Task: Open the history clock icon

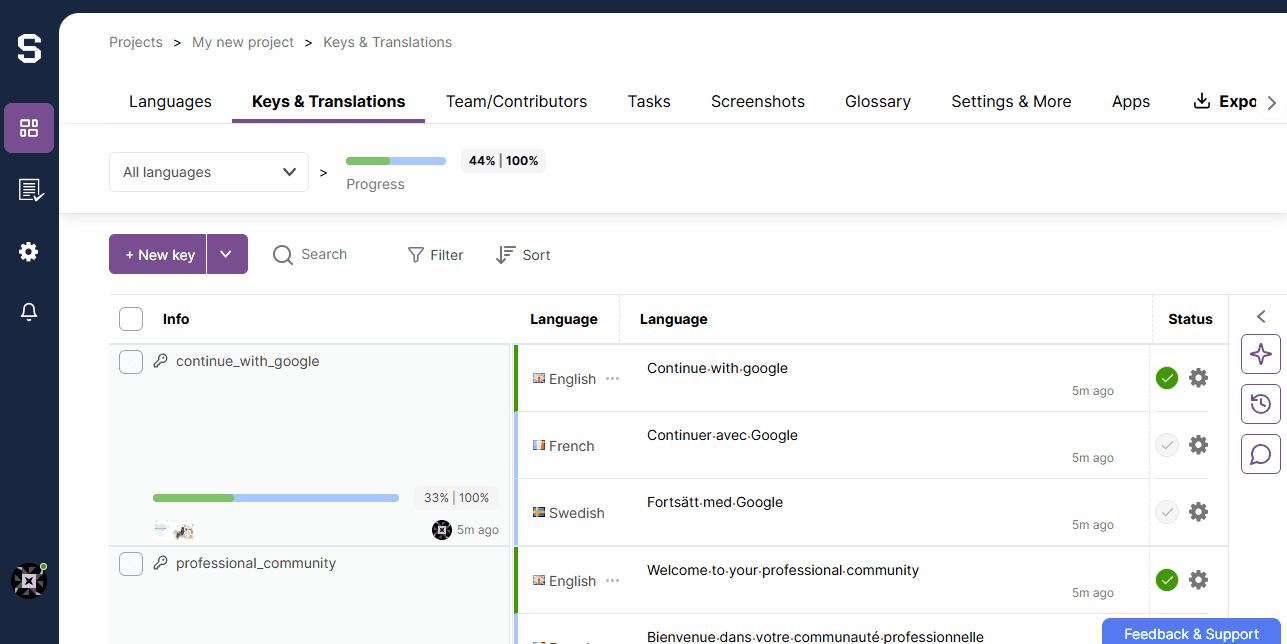Action: (x=1261, y=404)
